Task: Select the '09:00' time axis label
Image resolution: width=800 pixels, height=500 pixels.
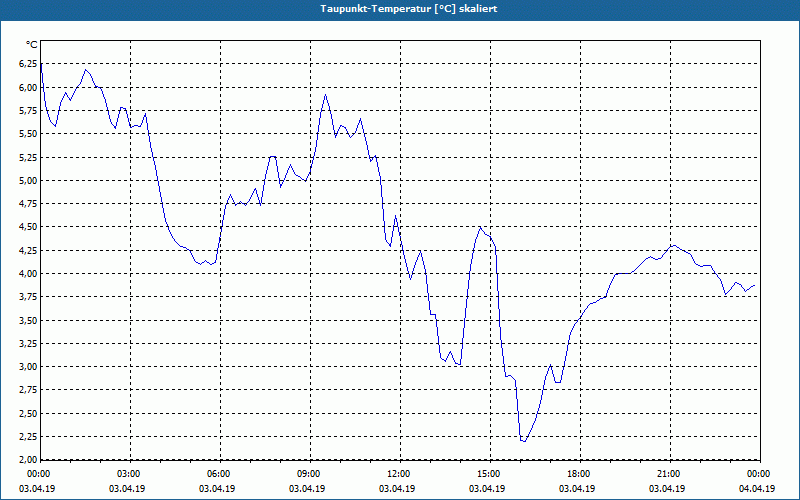Action: [307, 474]
